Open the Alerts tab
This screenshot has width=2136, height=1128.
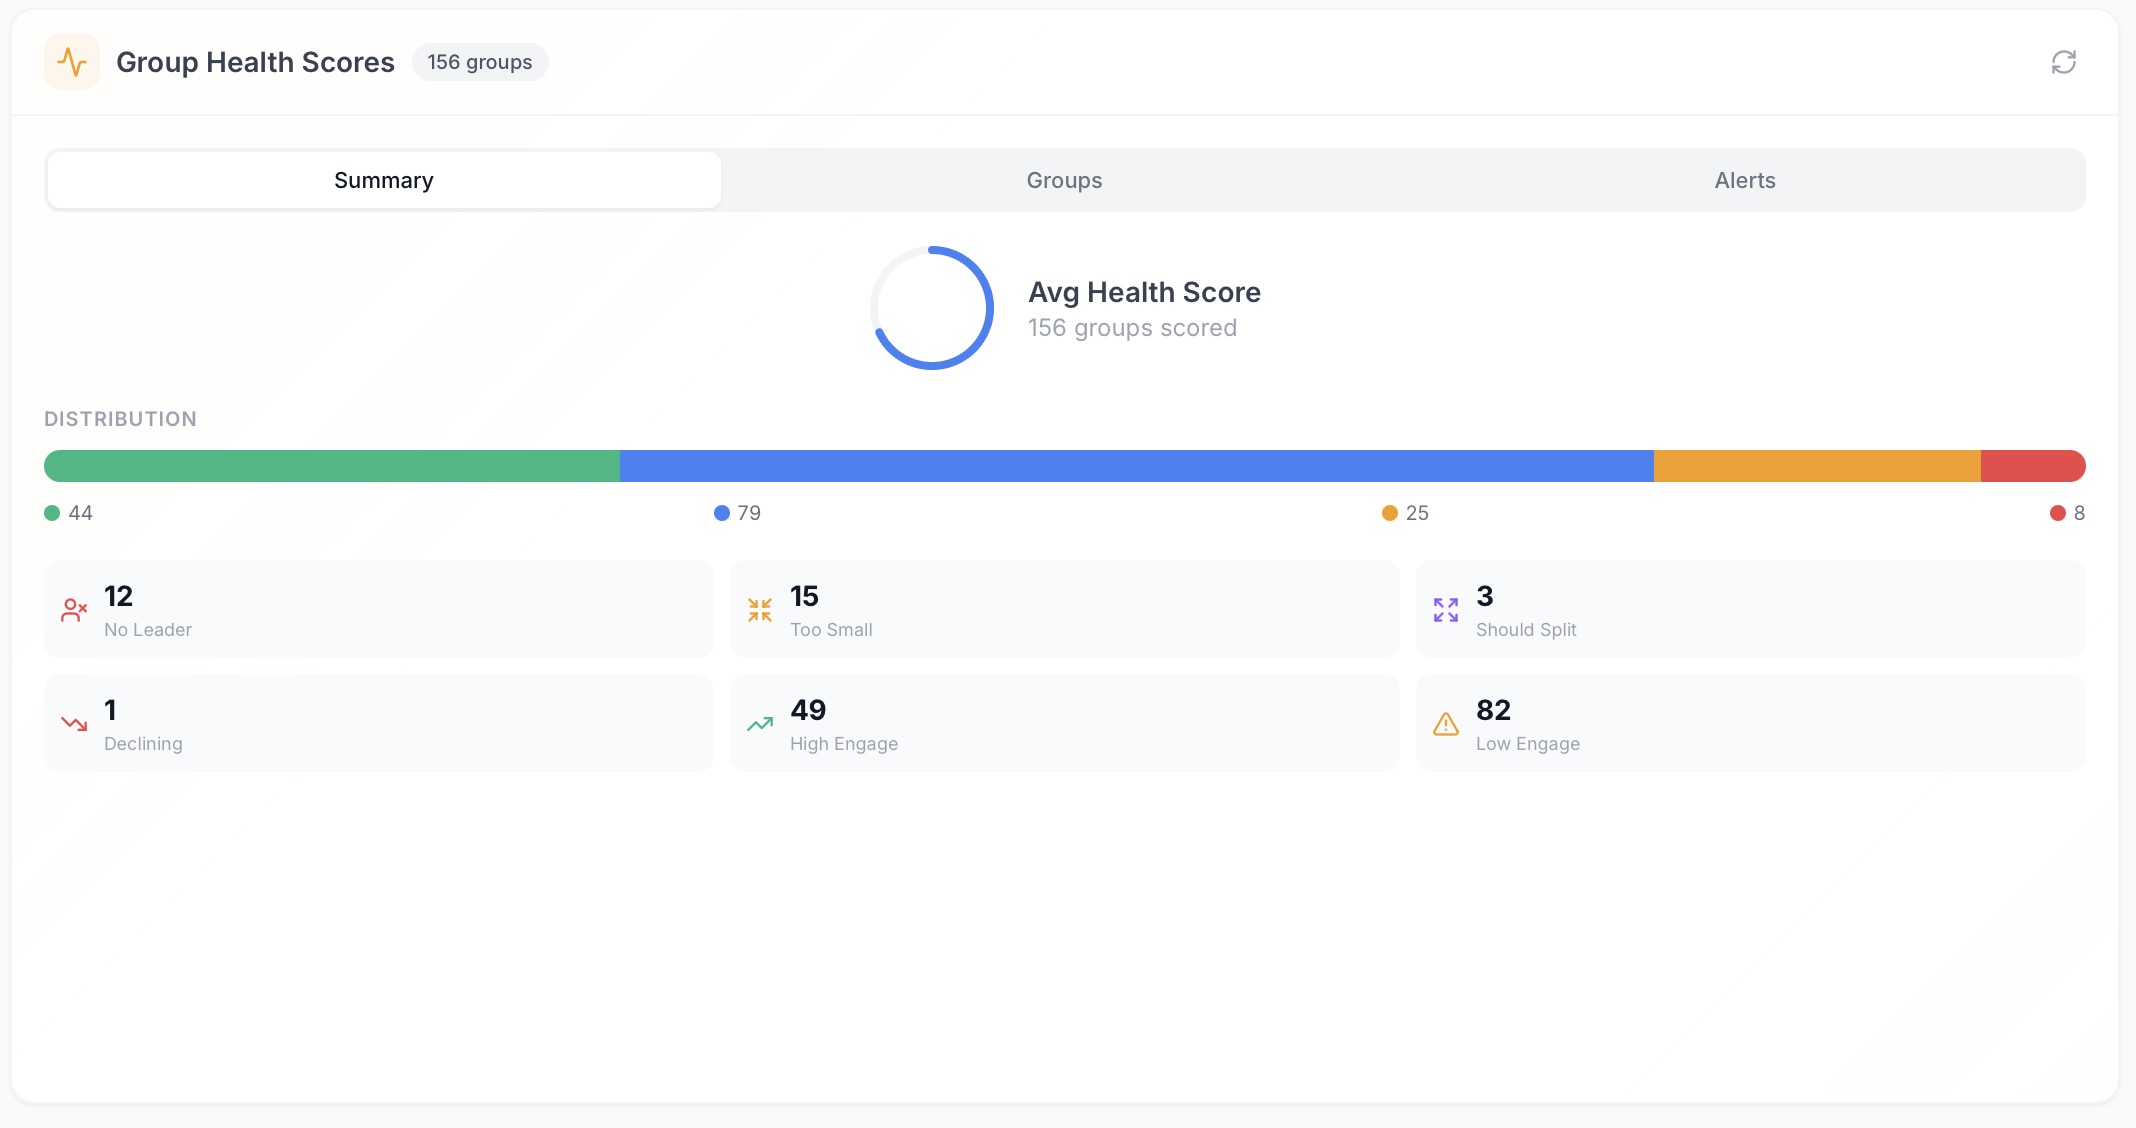click(x=1744, y=180)
